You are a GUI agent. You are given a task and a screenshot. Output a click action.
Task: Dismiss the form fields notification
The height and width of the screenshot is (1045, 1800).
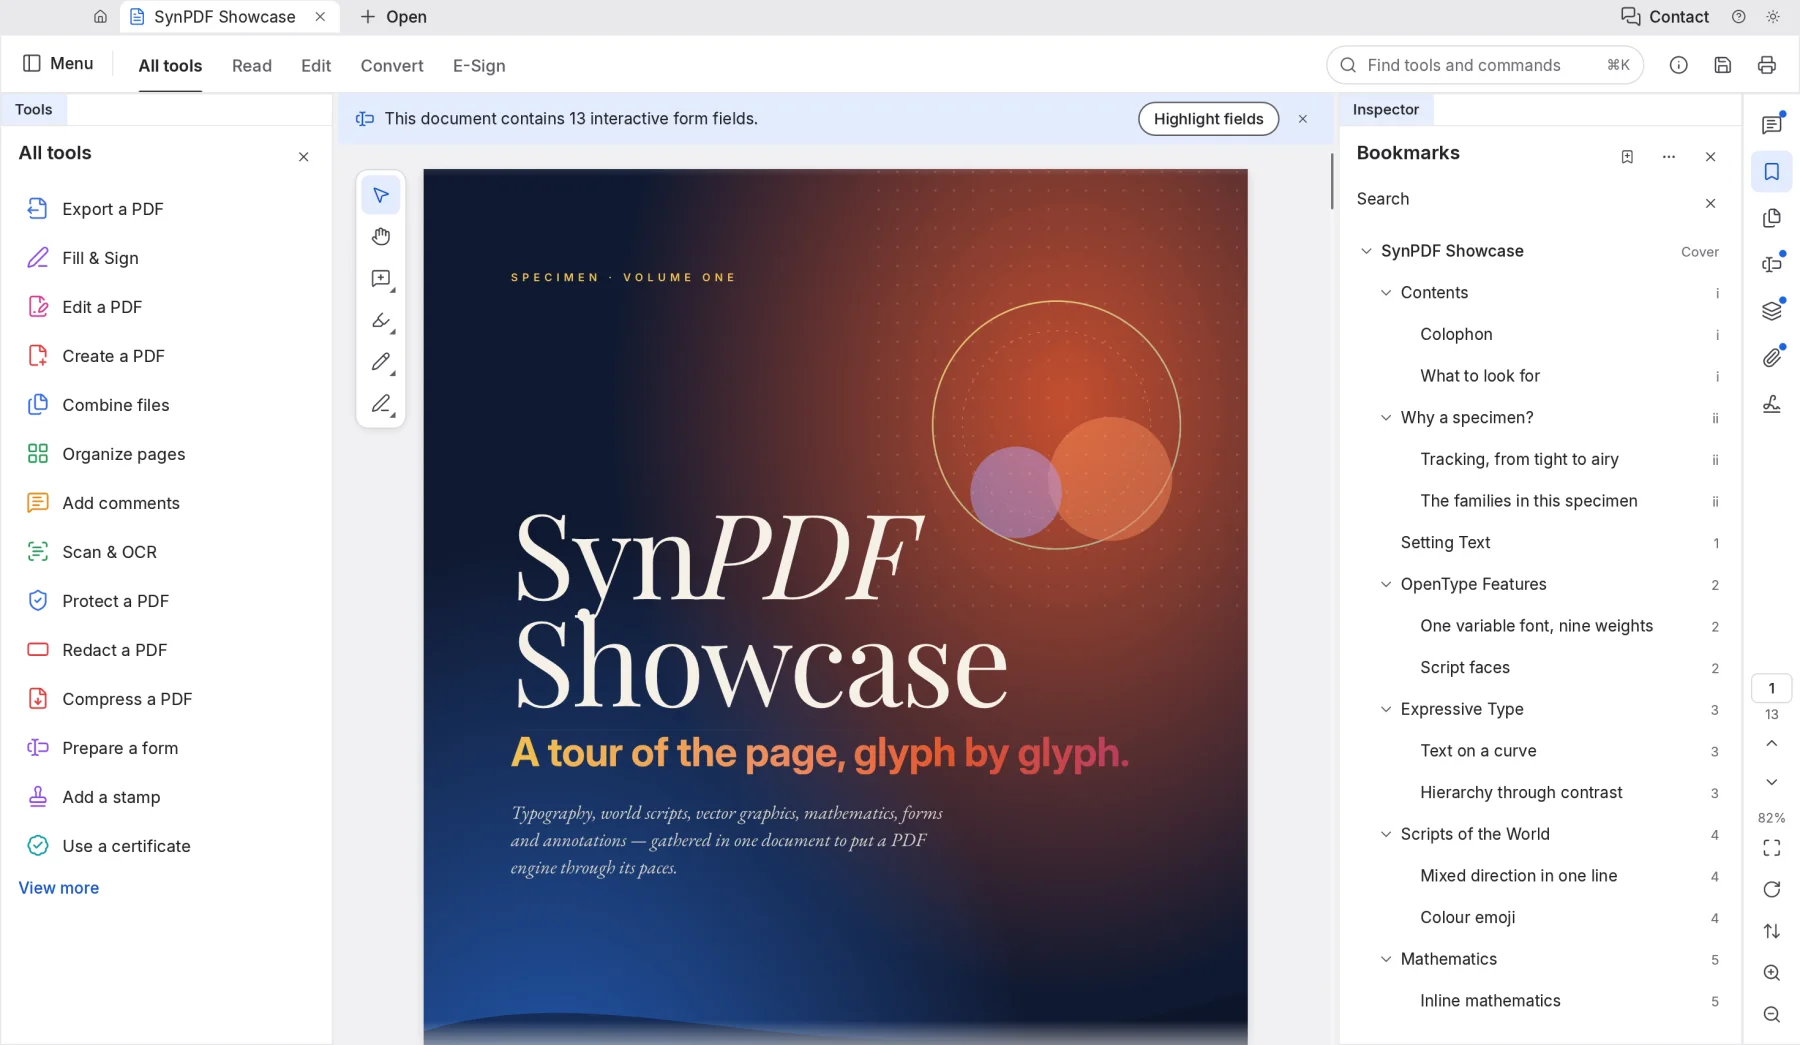1302,119
